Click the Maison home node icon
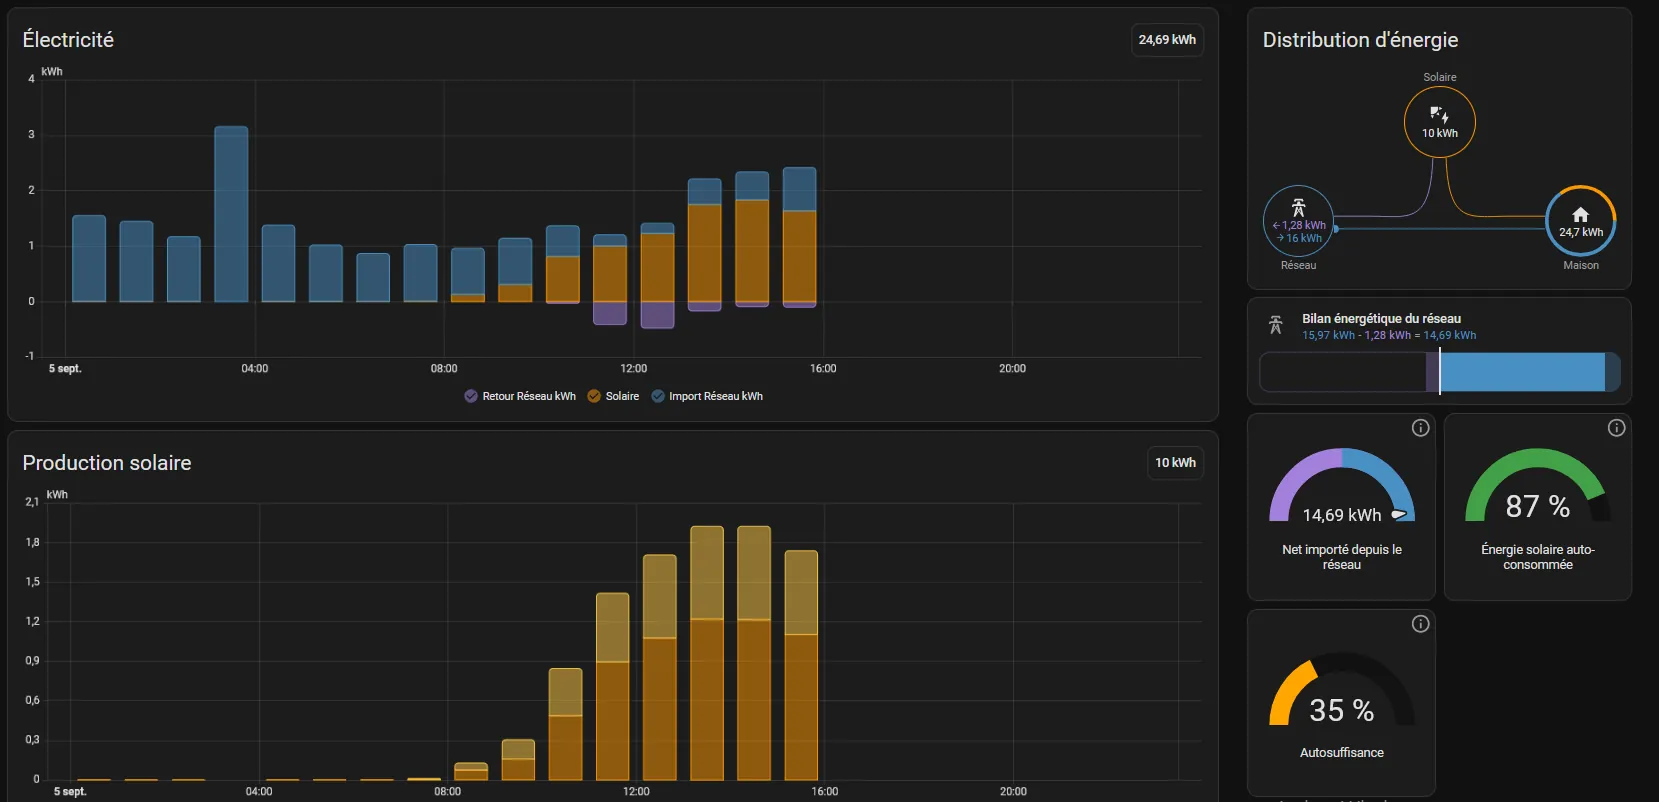 (x=1580, y=214)
